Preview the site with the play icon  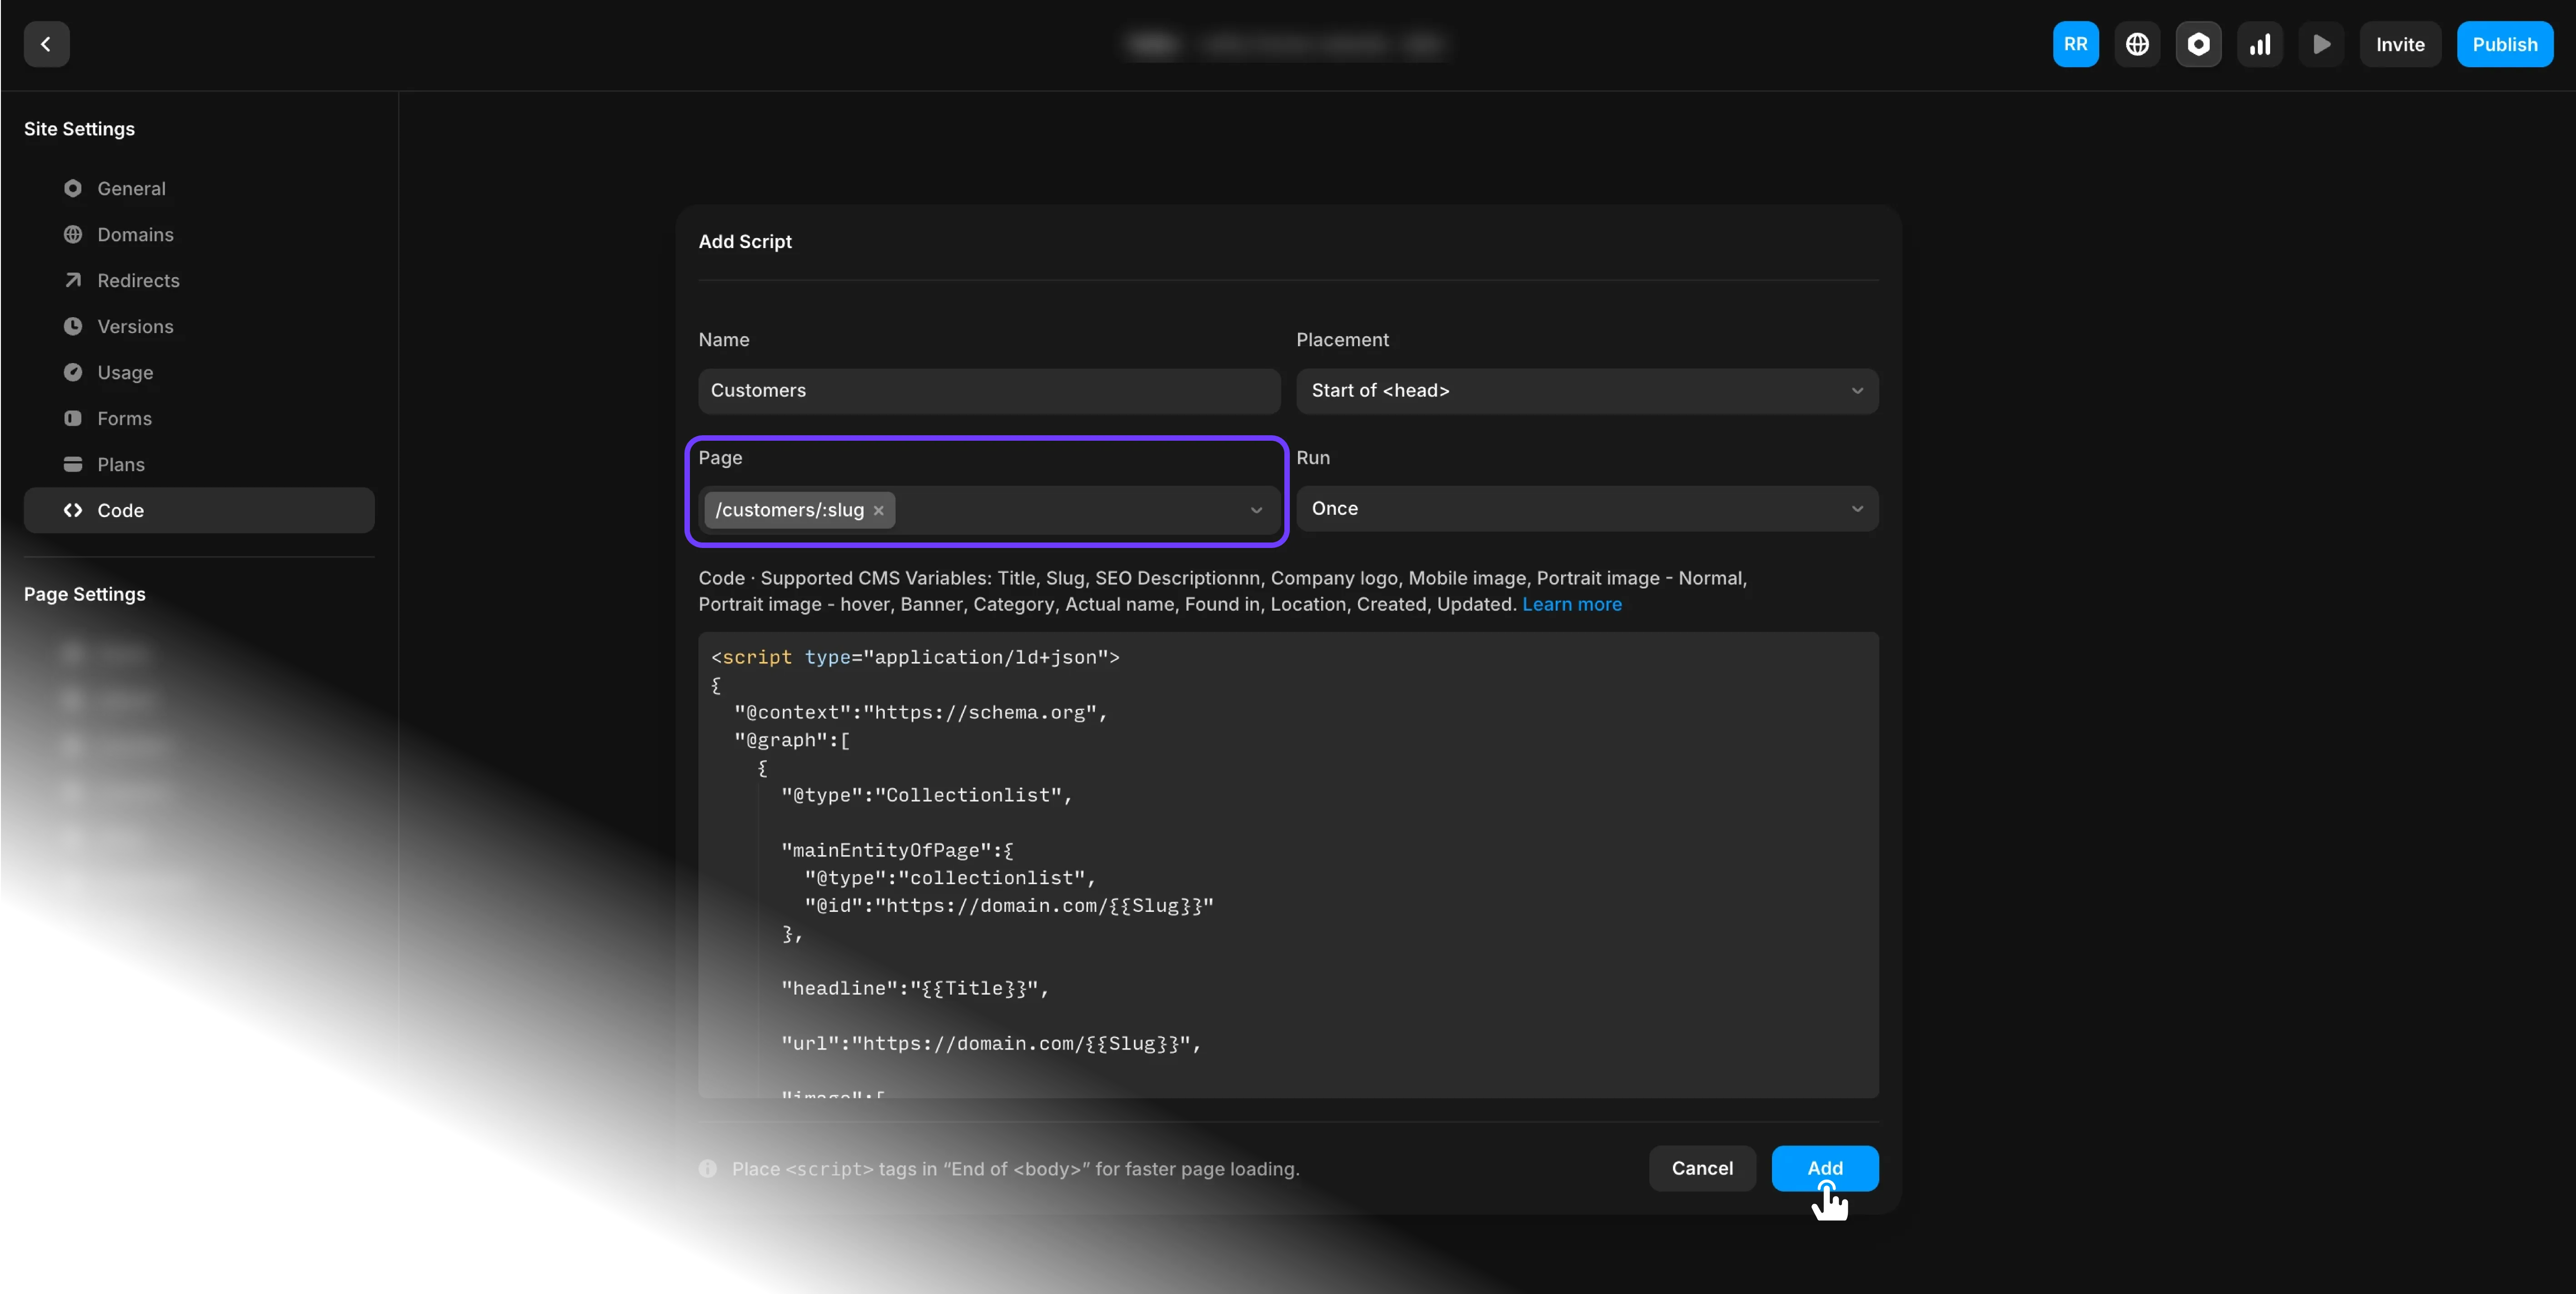(2321, 44)
